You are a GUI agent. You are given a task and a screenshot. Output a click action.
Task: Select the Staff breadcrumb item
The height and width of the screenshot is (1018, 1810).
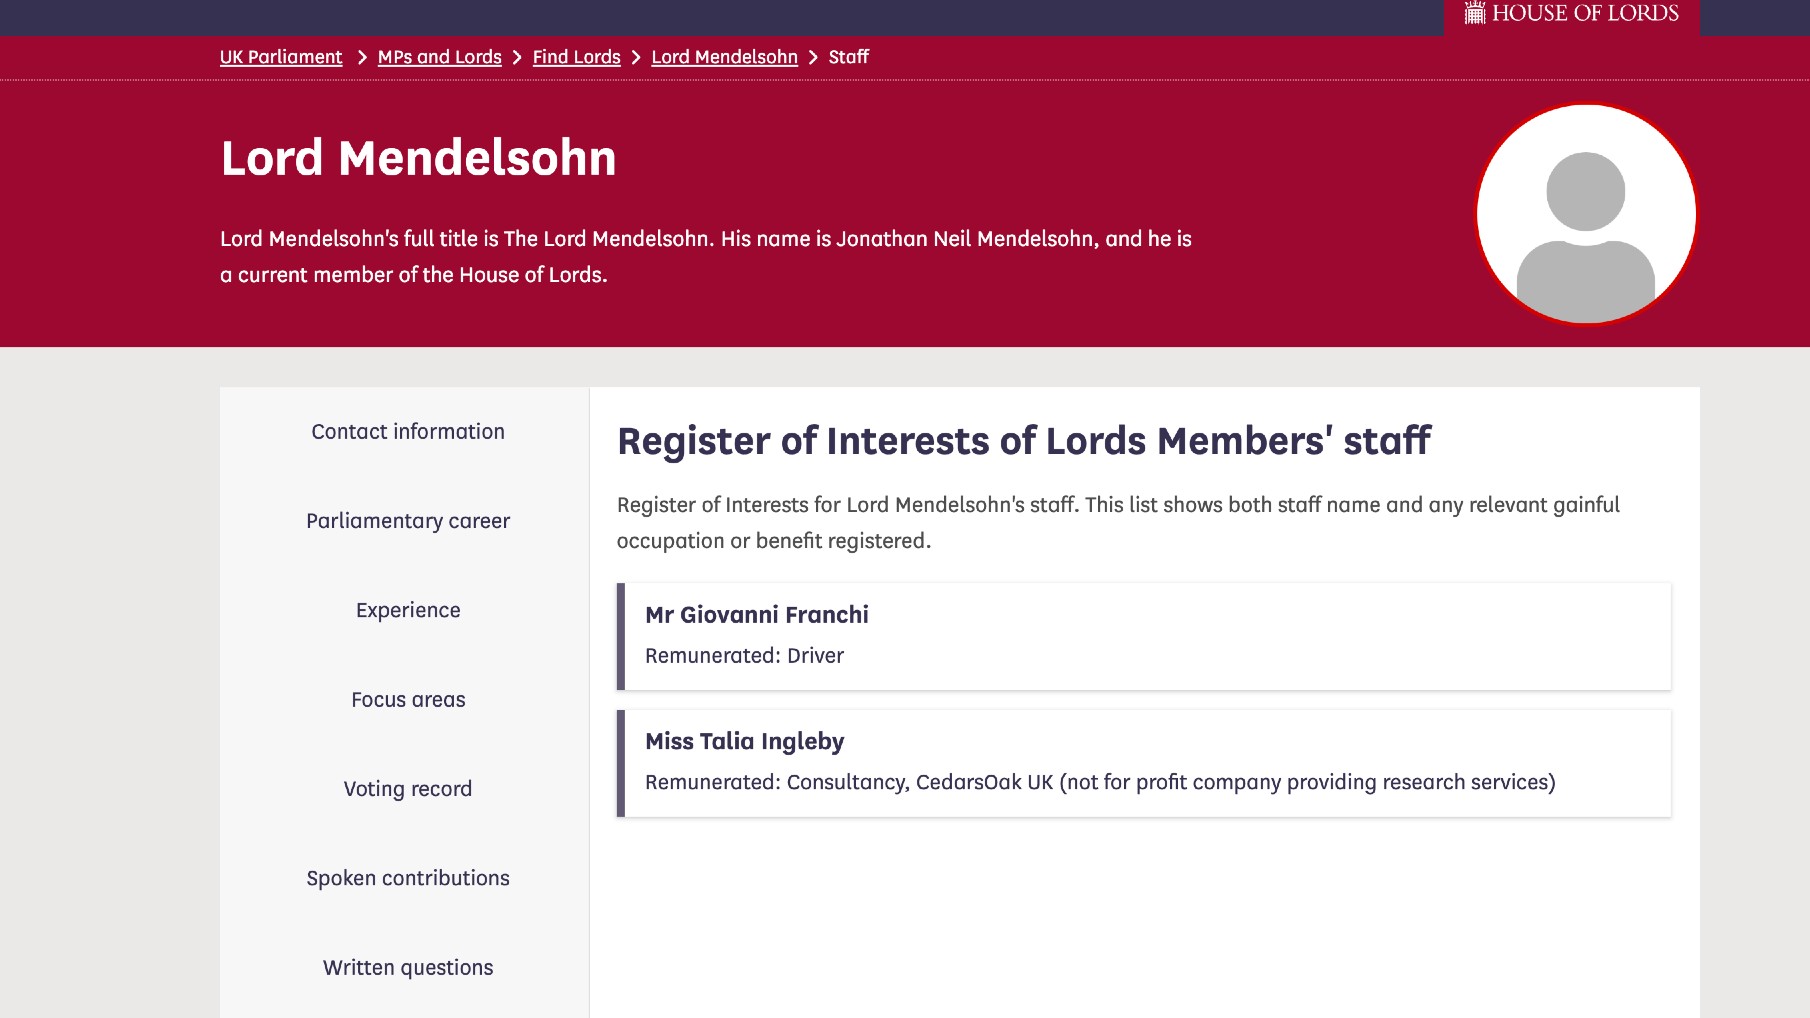pyautogui.click(x=847, y=57)
